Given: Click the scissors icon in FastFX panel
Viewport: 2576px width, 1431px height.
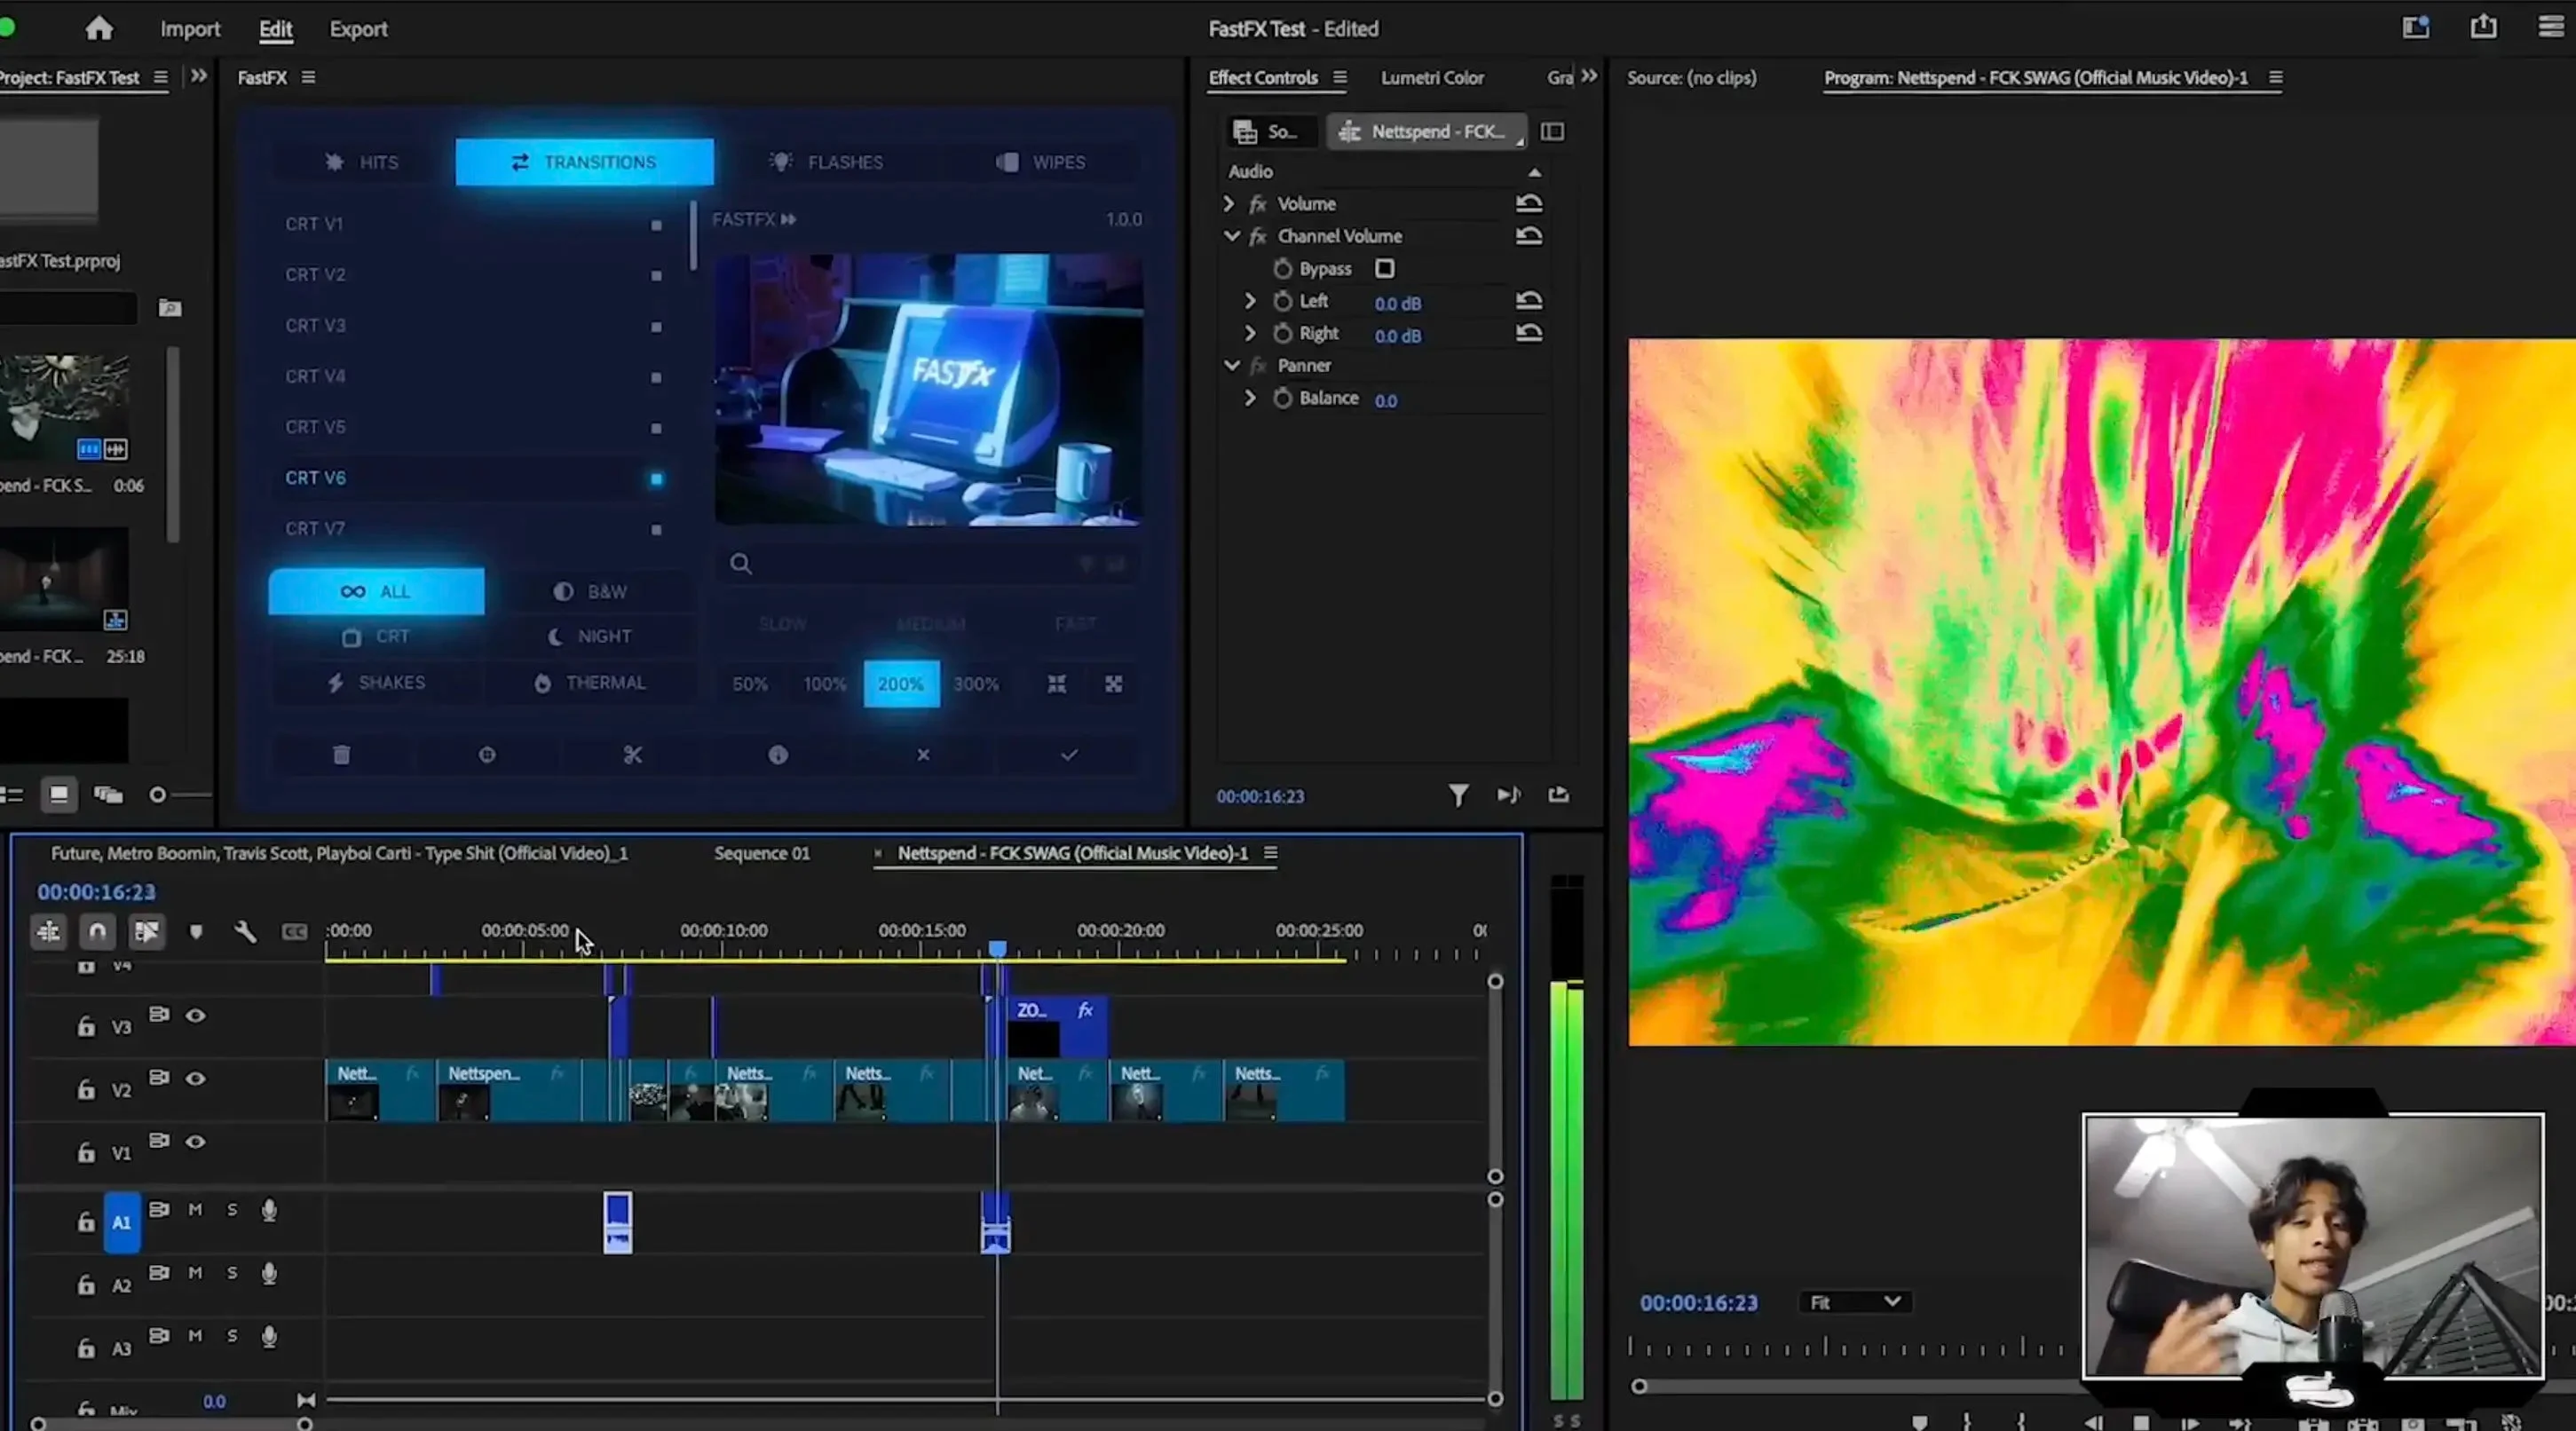Looking at the screenshot, I should [633, 755].
